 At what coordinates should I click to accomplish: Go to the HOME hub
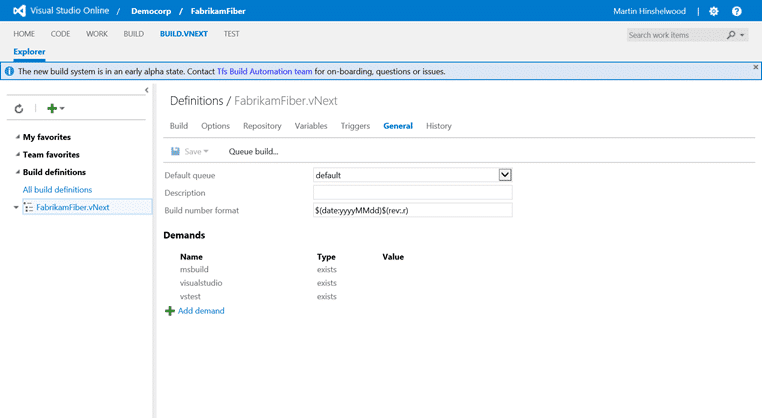24,34
